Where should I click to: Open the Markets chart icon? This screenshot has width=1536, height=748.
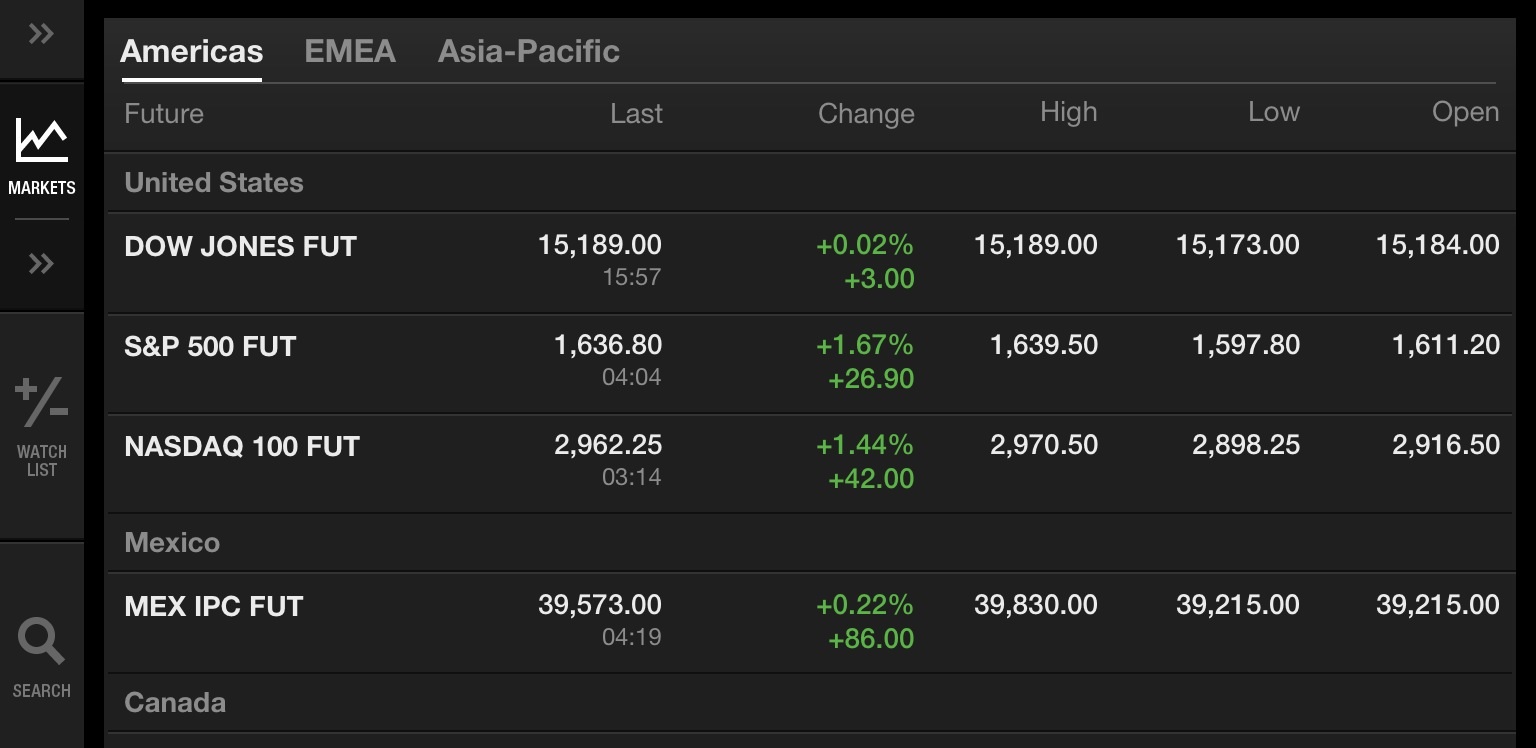tap(41, 142)
